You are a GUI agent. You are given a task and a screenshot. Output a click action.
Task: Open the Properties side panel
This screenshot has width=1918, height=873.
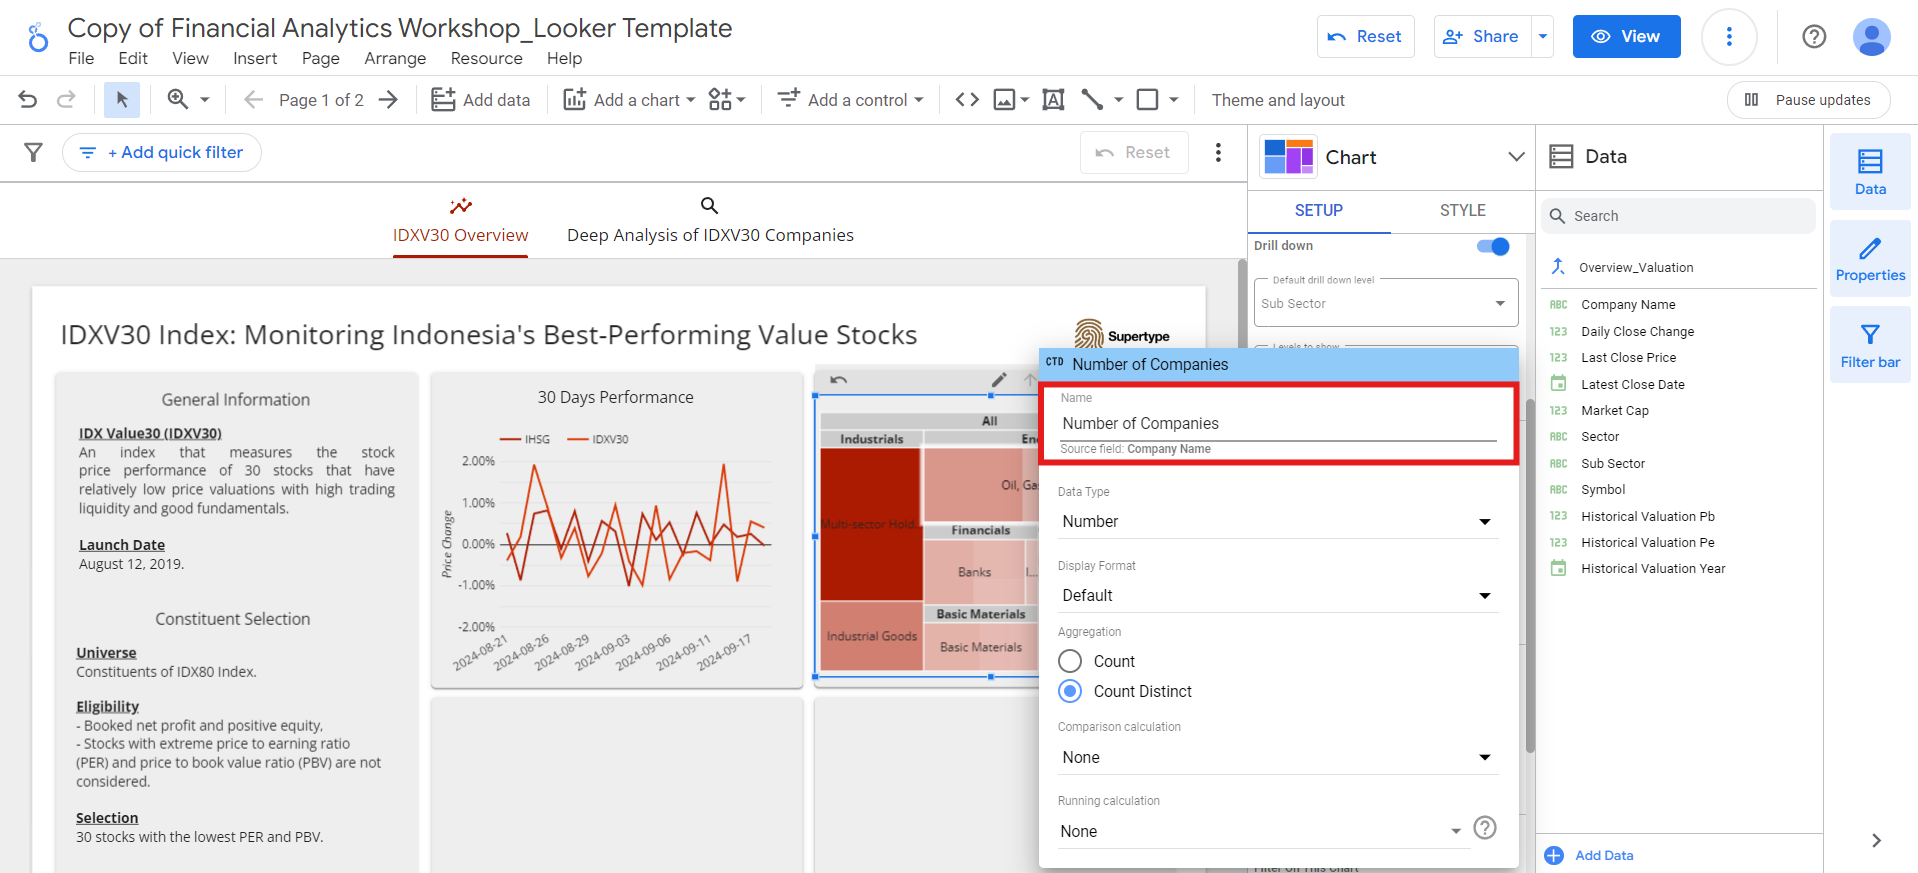pos(1870,259)
